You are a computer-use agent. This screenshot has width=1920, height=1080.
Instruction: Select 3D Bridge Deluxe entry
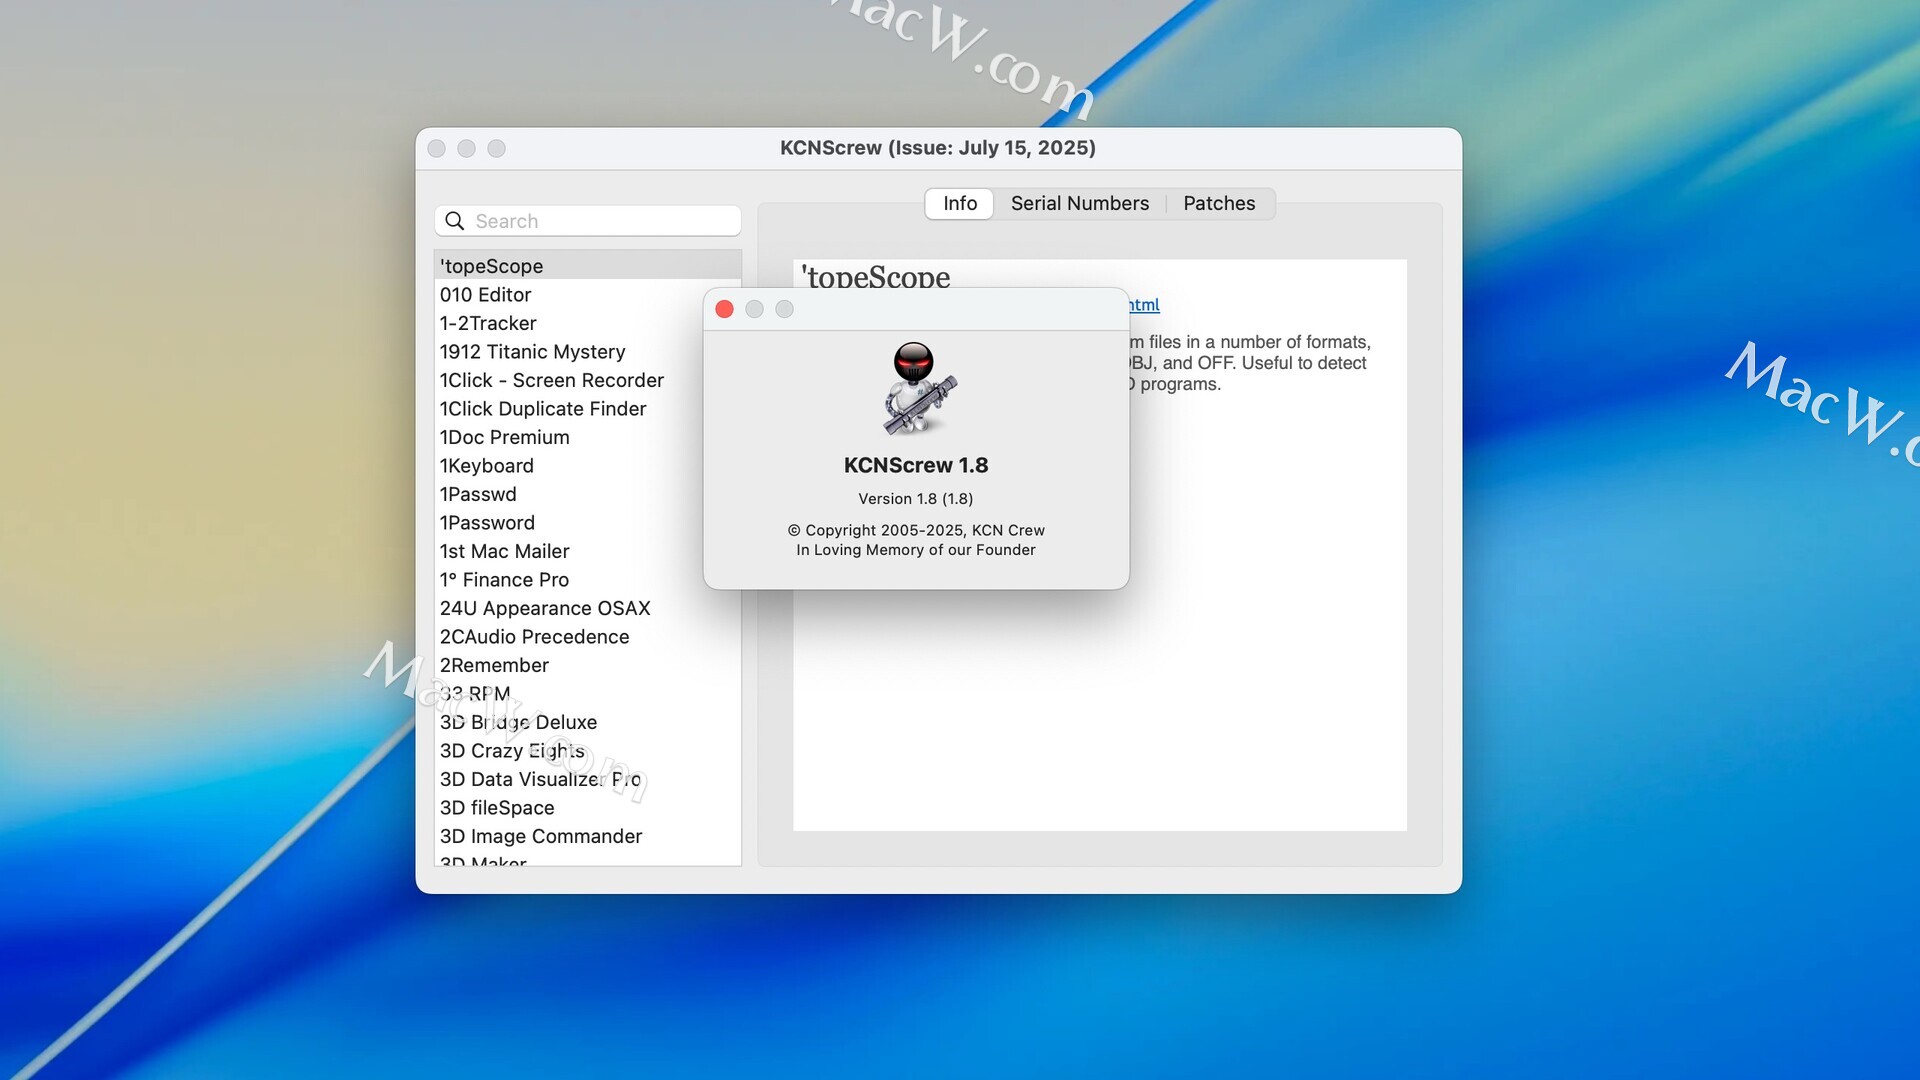coord(588,722)
